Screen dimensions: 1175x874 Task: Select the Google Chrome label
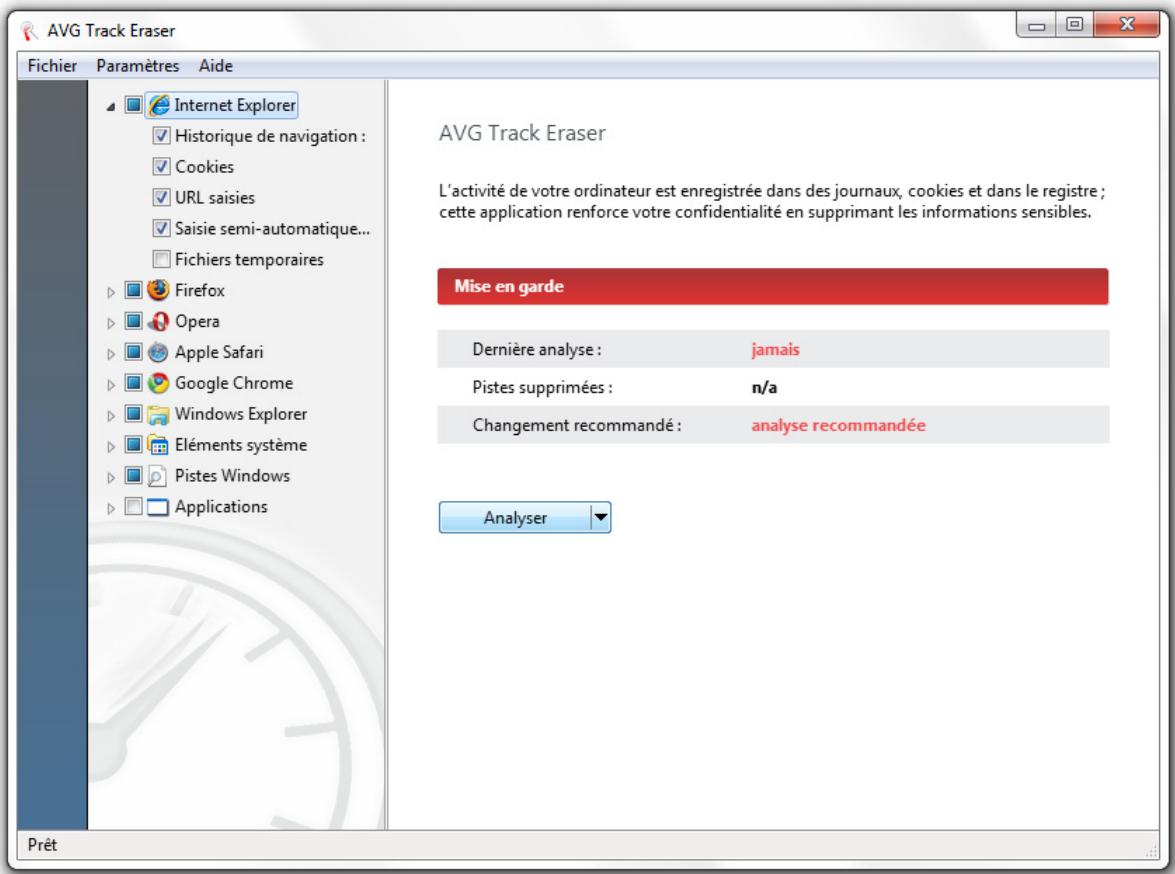click(234, 383)
